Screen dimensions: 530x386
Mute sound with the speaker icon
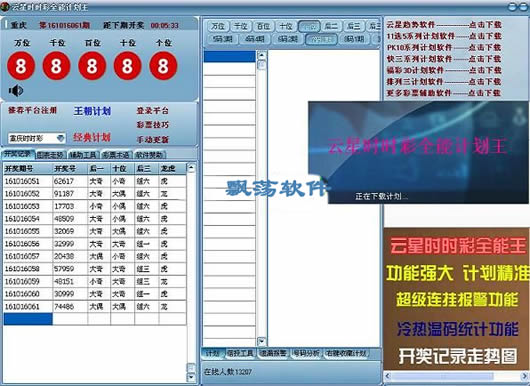point(16,91)
